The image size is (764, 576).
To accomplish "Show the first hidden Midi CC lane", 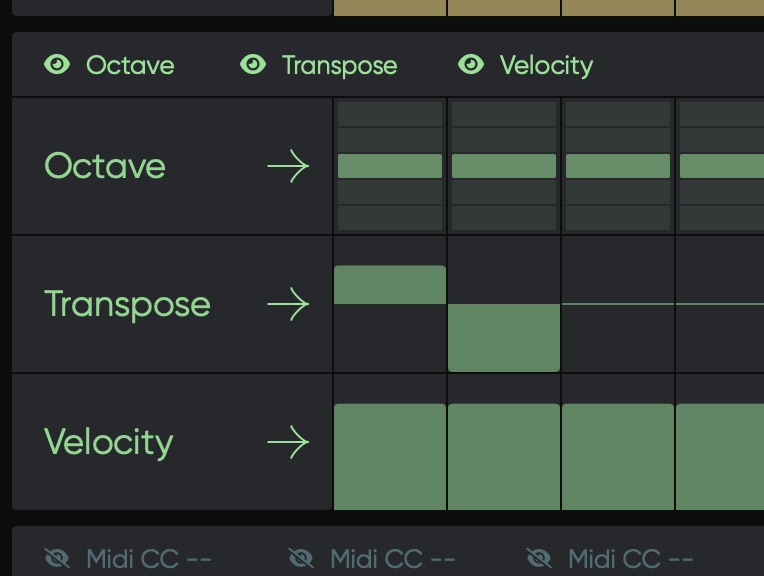I will (58, 558).
